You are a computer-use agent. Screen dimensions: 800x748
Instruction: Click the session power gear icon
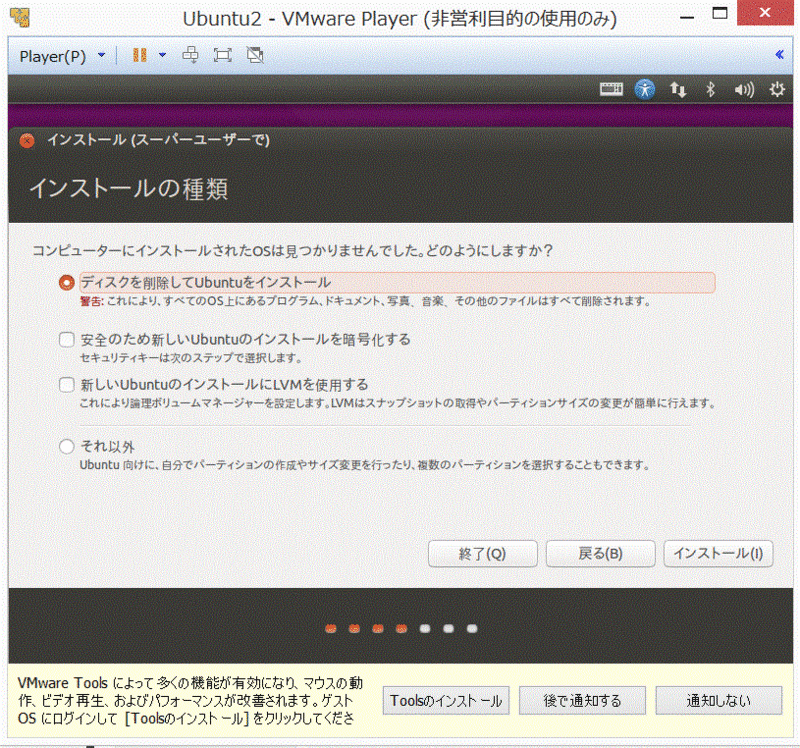[777, 90]
